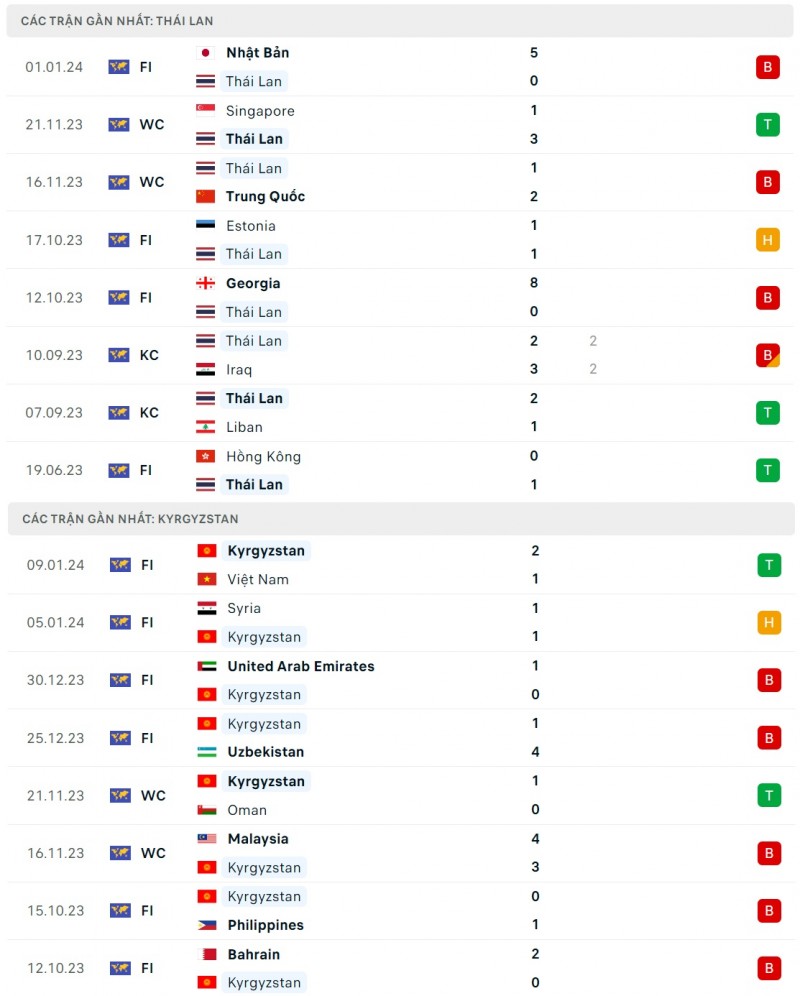Viewport: 800px width, 996px height.
Task: Select the 21.11.23 Kyrgyzstan vs Oman date
Action: [x=55, y=796]
